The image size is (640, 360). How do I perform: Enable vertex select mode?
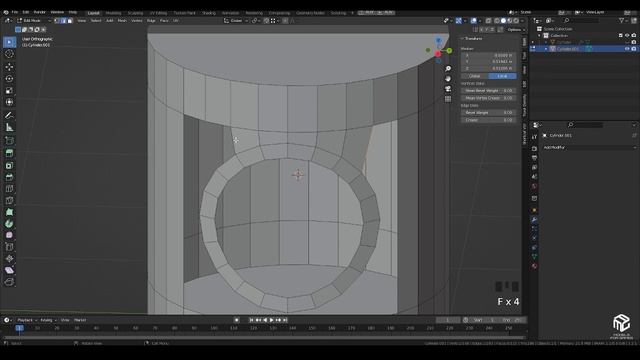tap(57, 20)
